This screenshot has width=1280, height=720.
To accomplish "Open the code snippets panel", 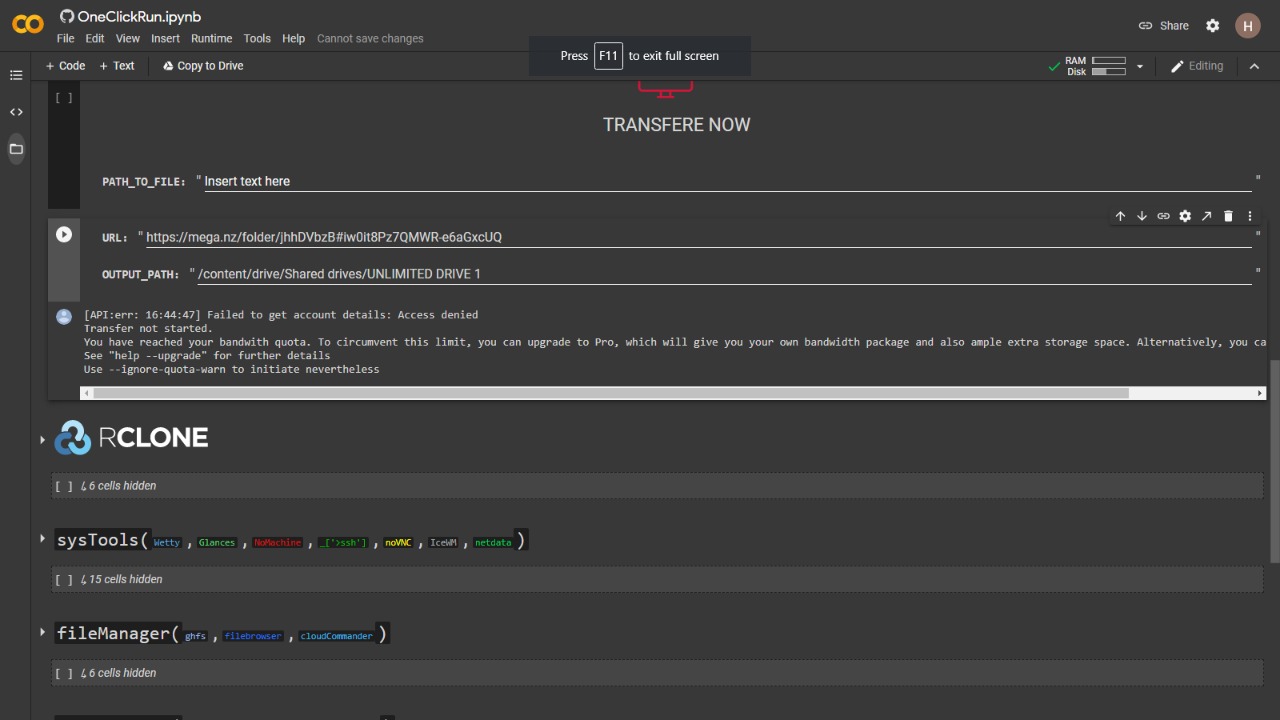I will pyautogui.click(x=16, y=112).
